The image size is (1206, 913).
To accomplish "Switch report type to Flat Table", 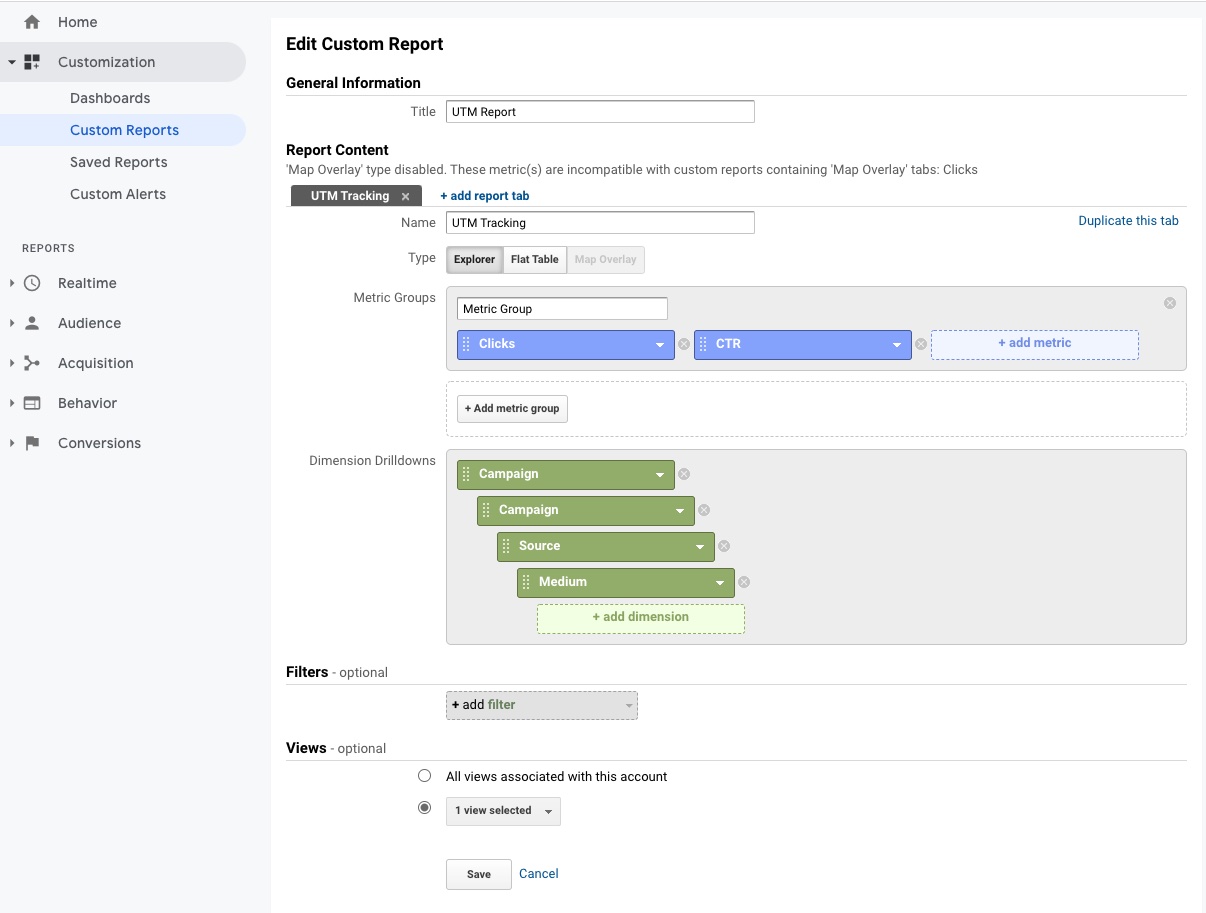I will click(534, 260).
